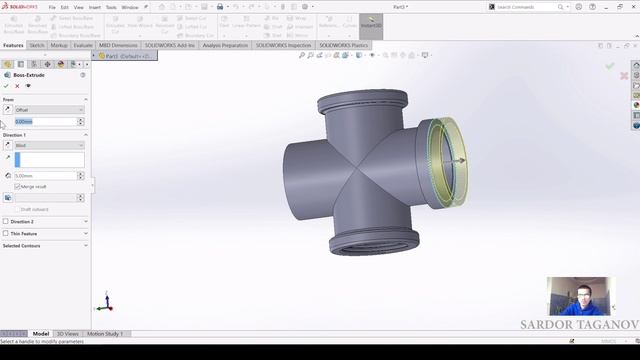This screenshot has height=360, width=640.
Task: Open the File Explorer task pane icon
Action: tap(636, 86)
